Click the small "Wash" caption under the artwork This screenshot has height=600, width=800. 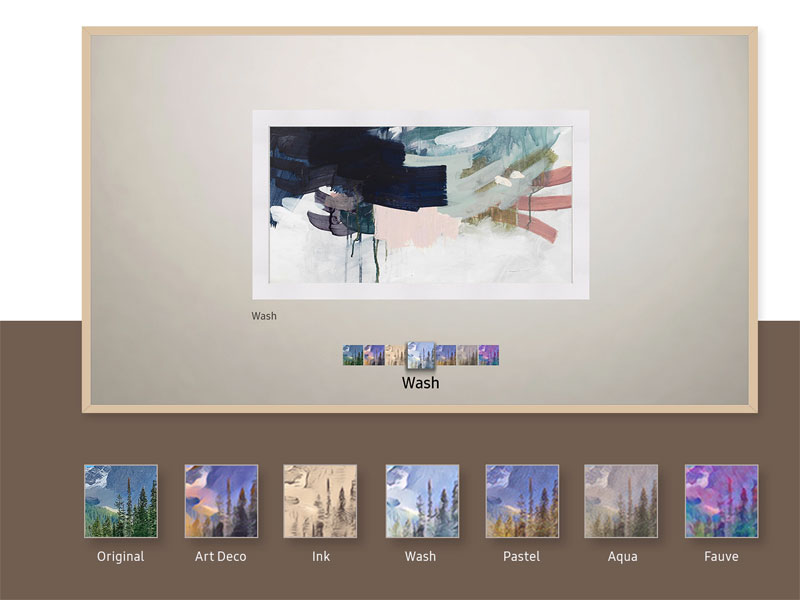(264, 316)
